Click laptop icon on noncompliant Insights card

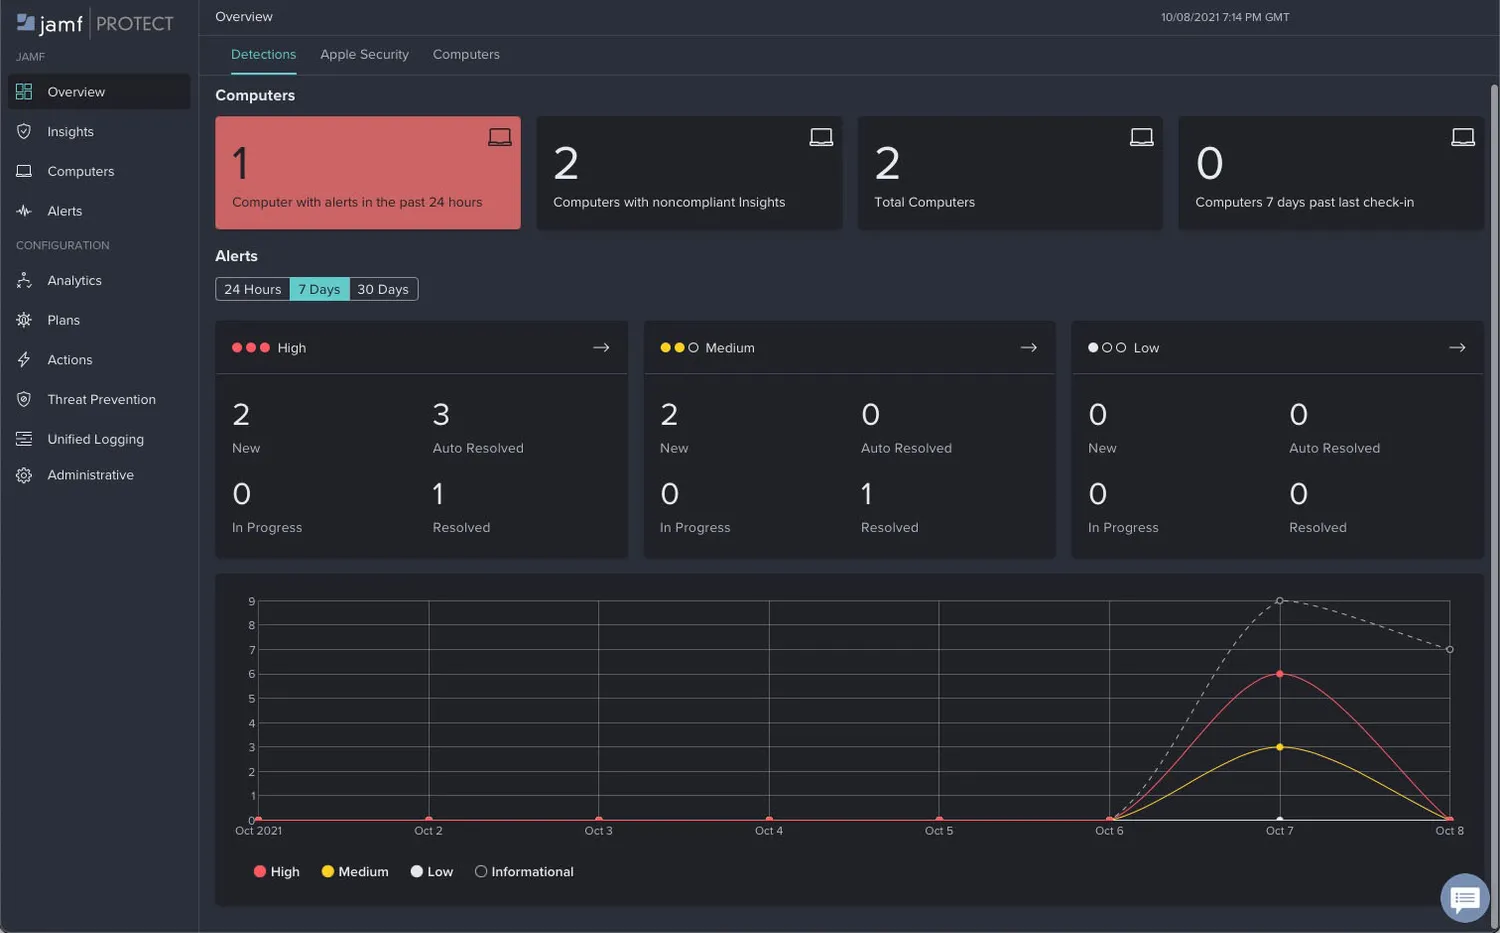pos(821,137)
